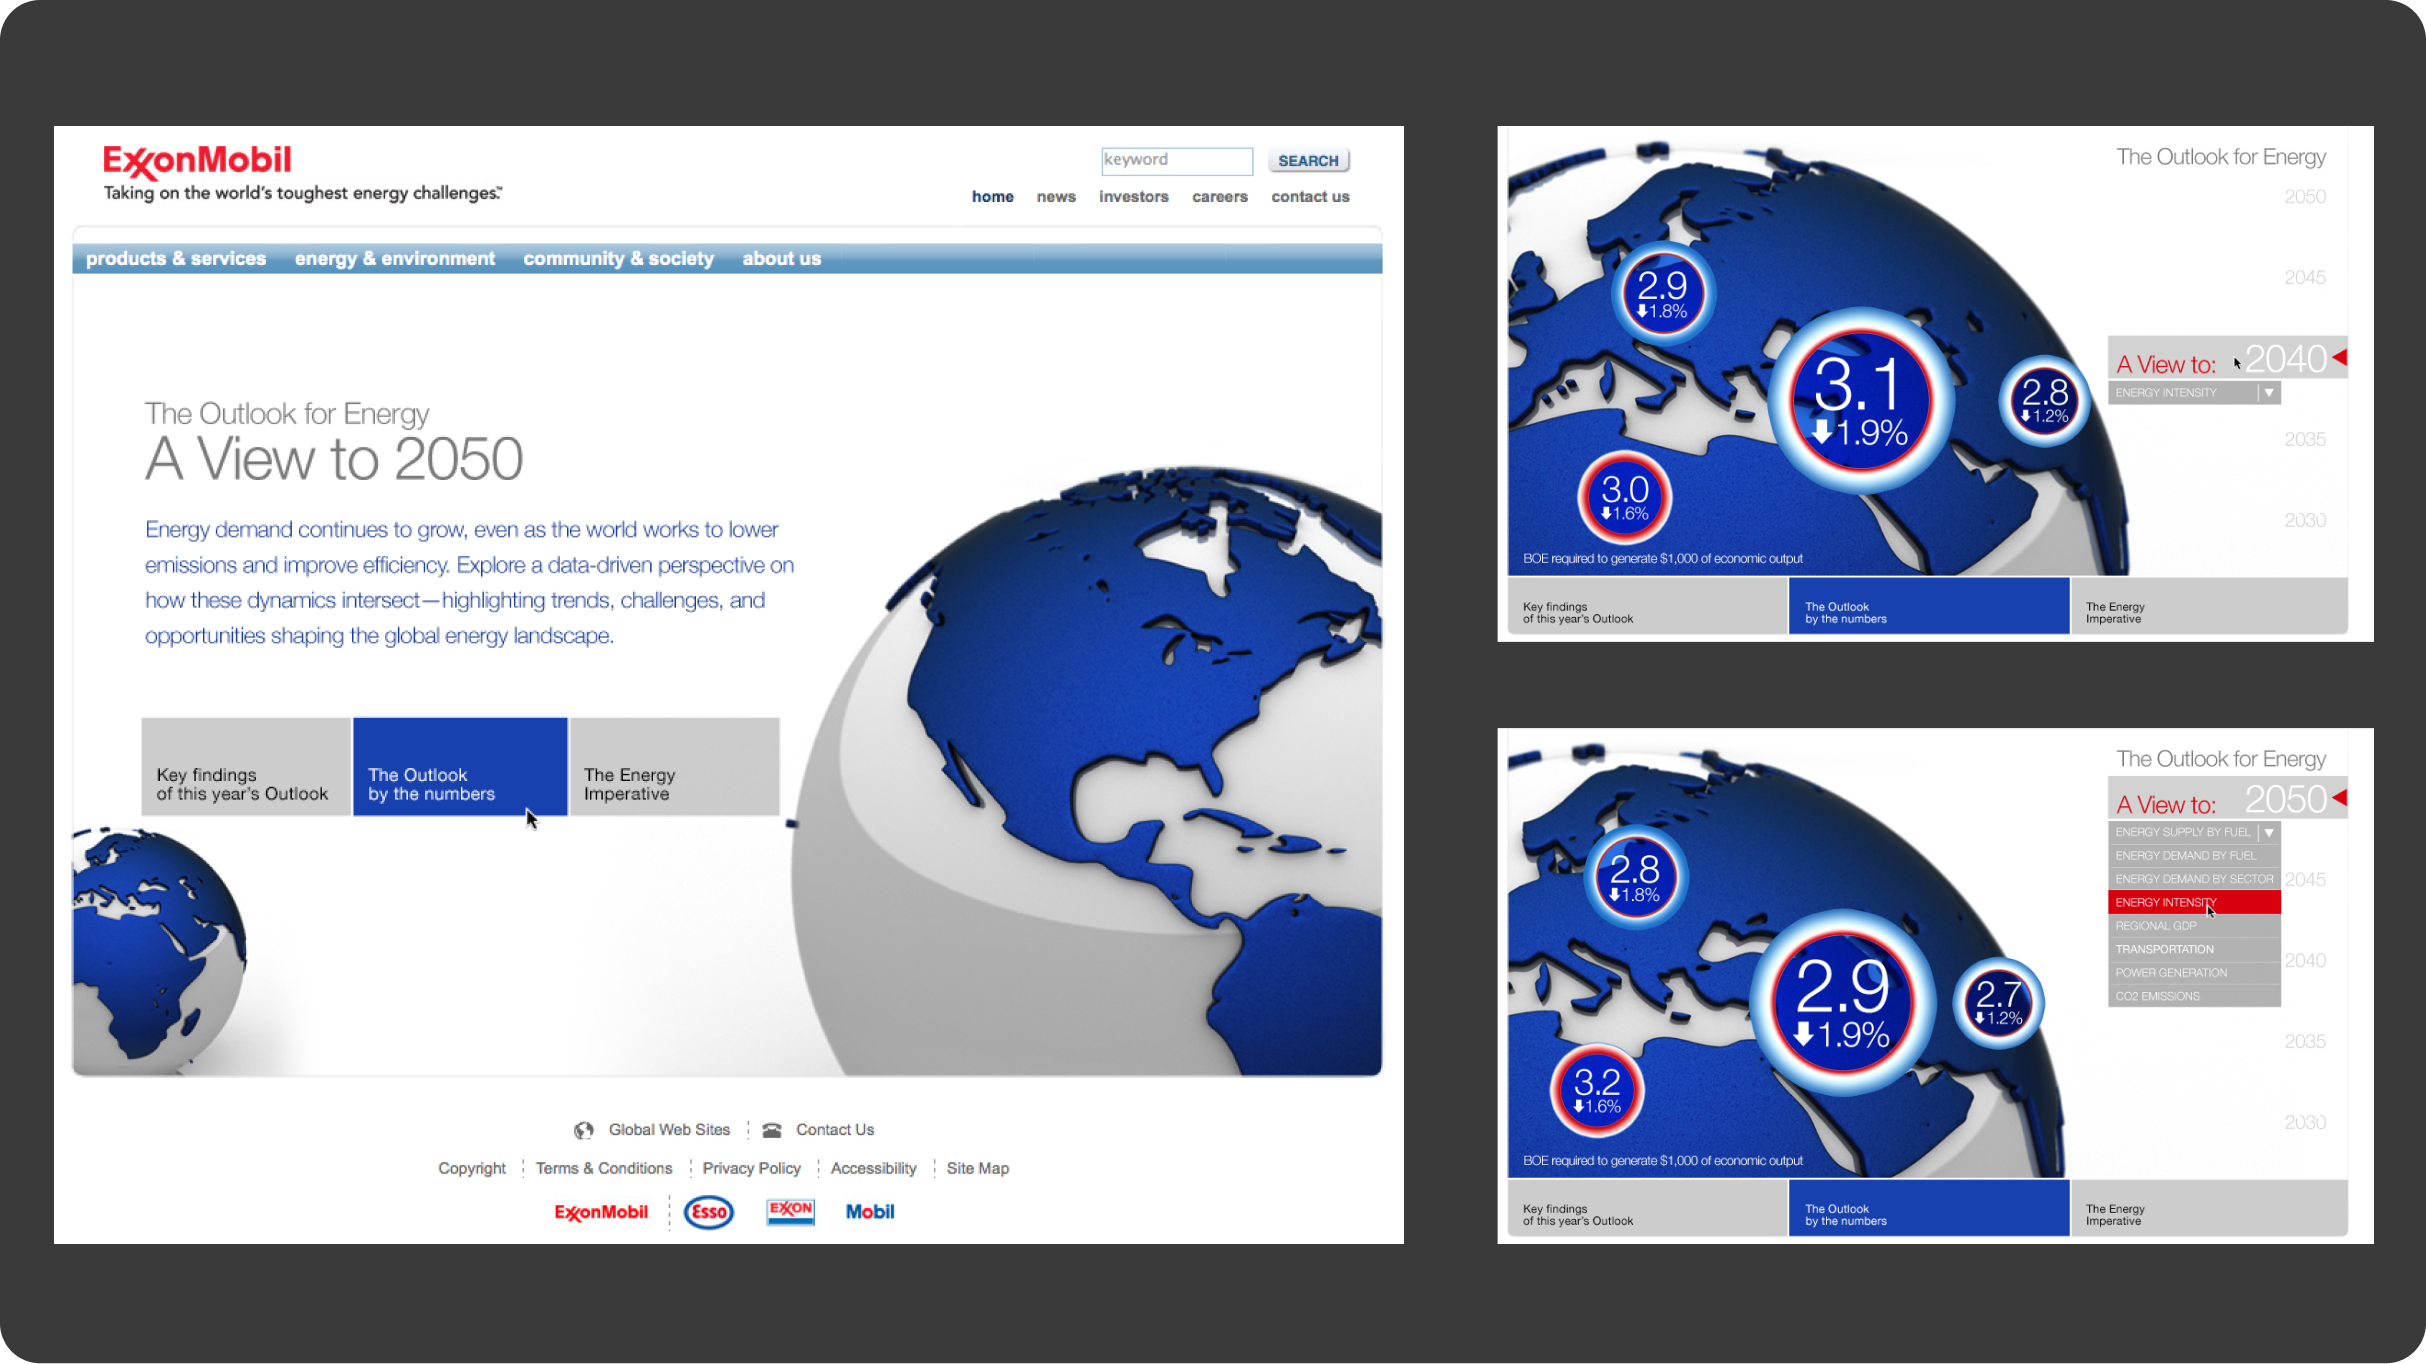This screenshot has width=2426, height=1364.
Task: Open the news link
Action: point(1056,197)
